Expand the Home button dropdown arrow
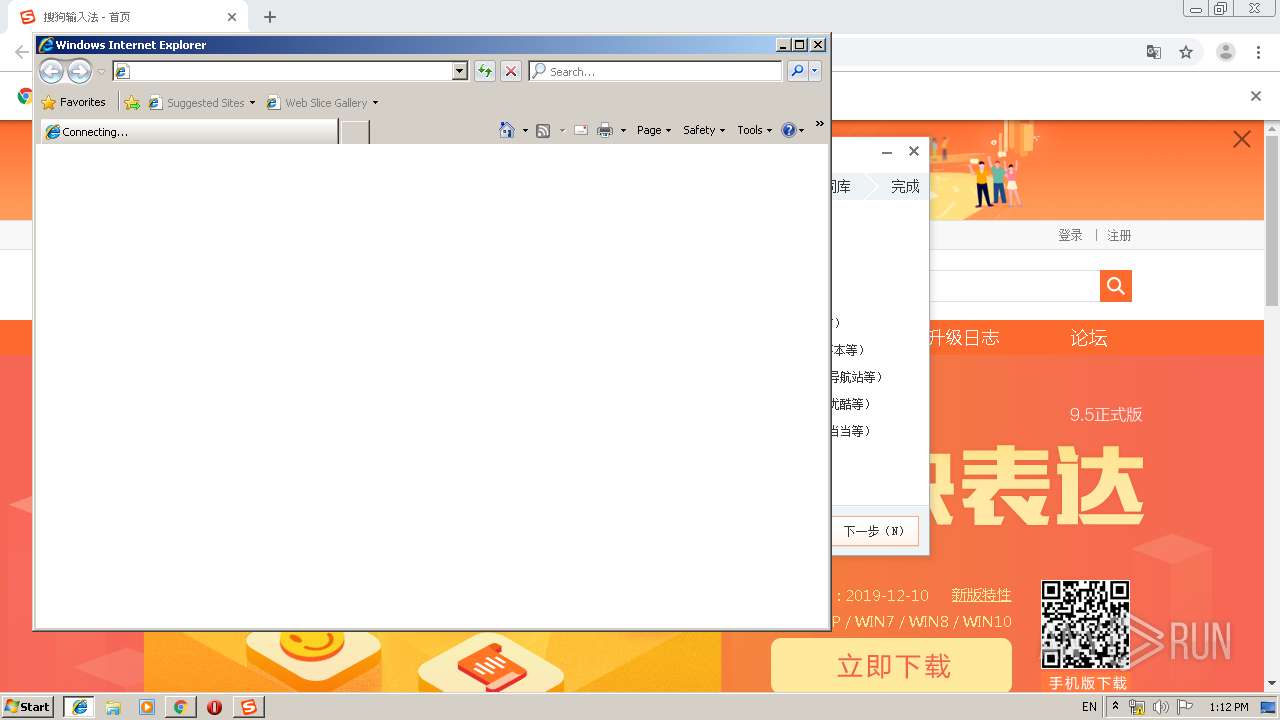 point(525,131)
